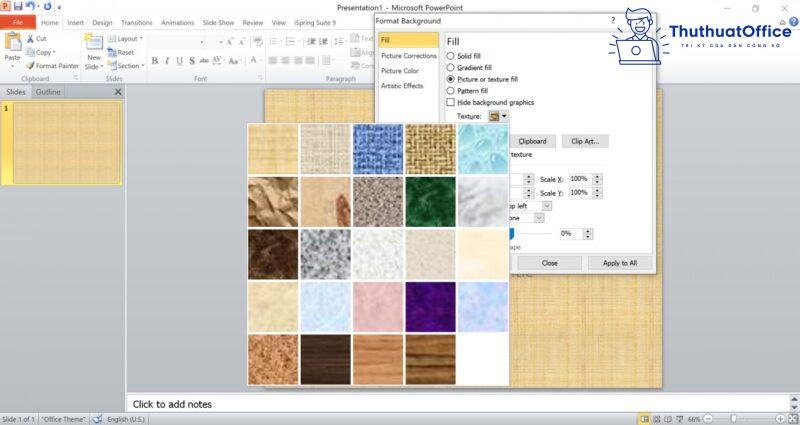Enable Hide background graphics checkbox
The image size is (800, 425).
point(450,102)
